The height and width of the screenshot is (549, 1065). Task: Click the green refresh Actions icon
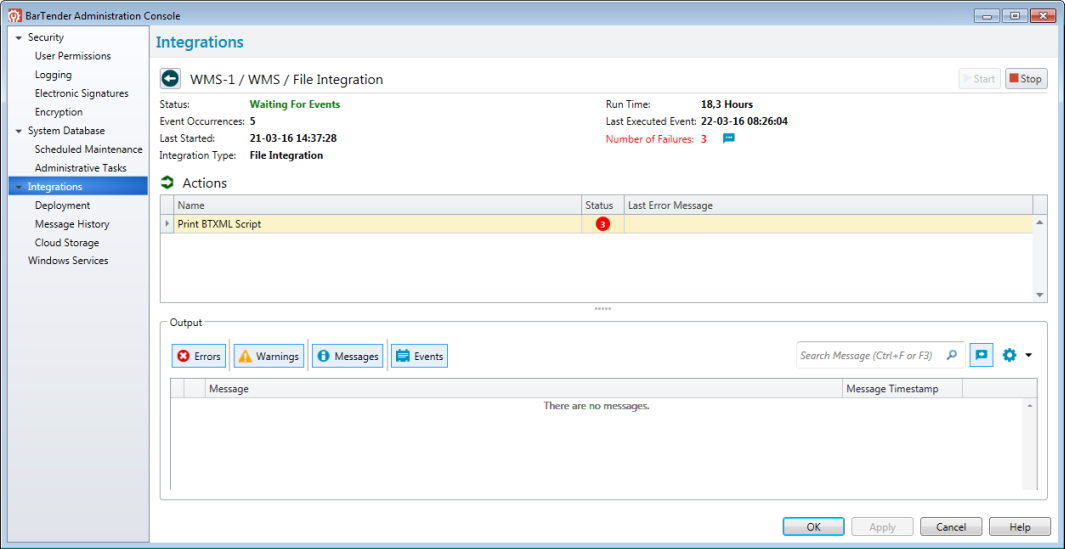(x=166, y=183)
